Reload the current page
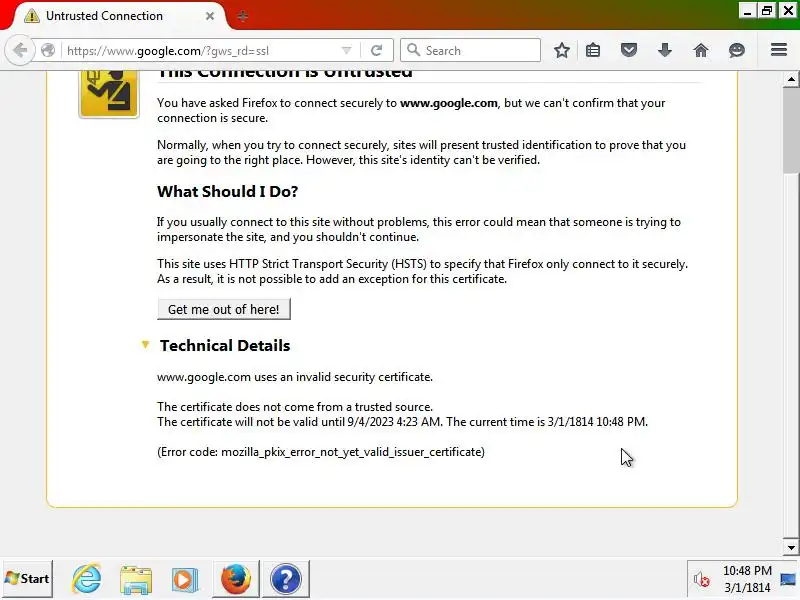Viewport: 800px width, 600px height. (377, 51)
